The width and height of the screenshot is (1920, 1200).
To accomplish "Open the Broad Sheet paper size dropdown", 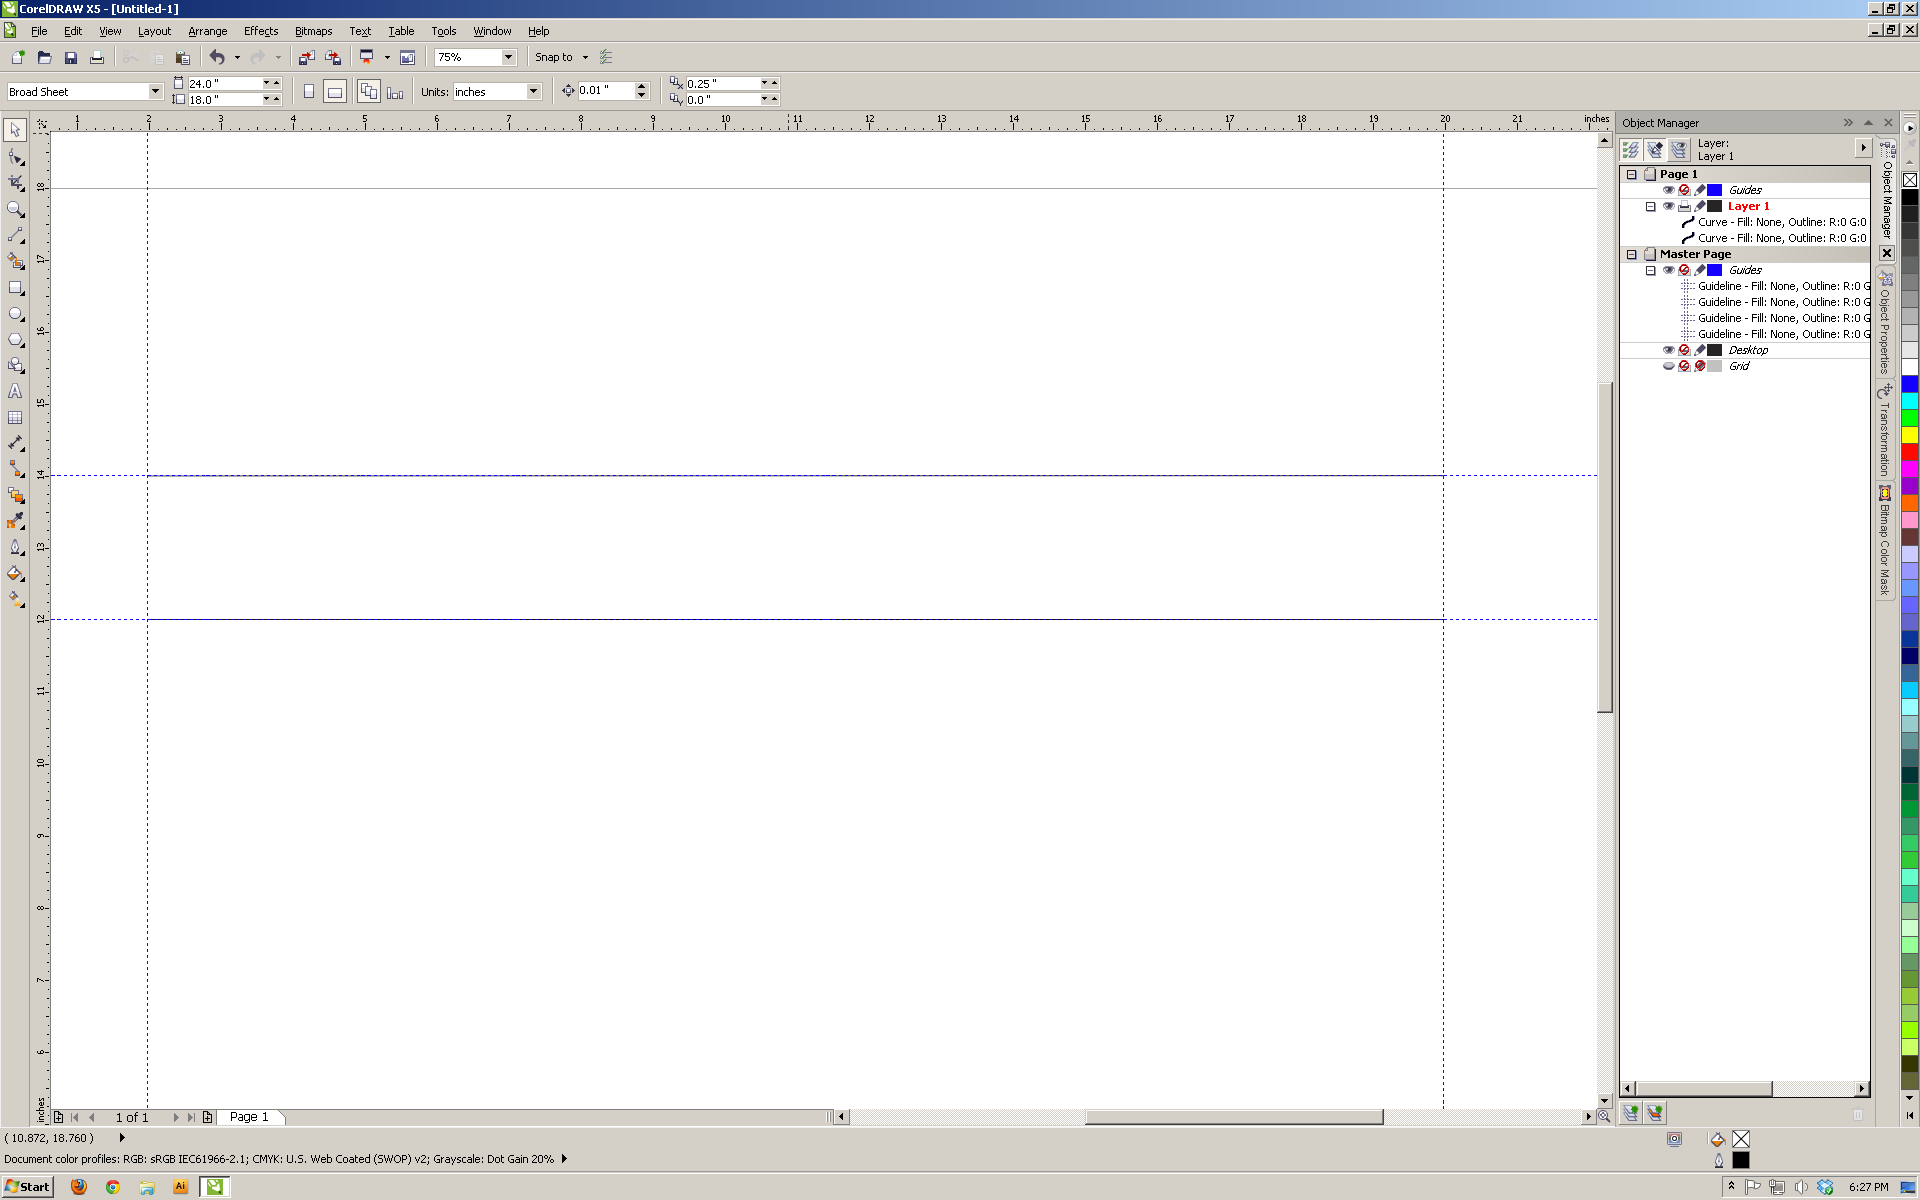I will pos(155,92).
